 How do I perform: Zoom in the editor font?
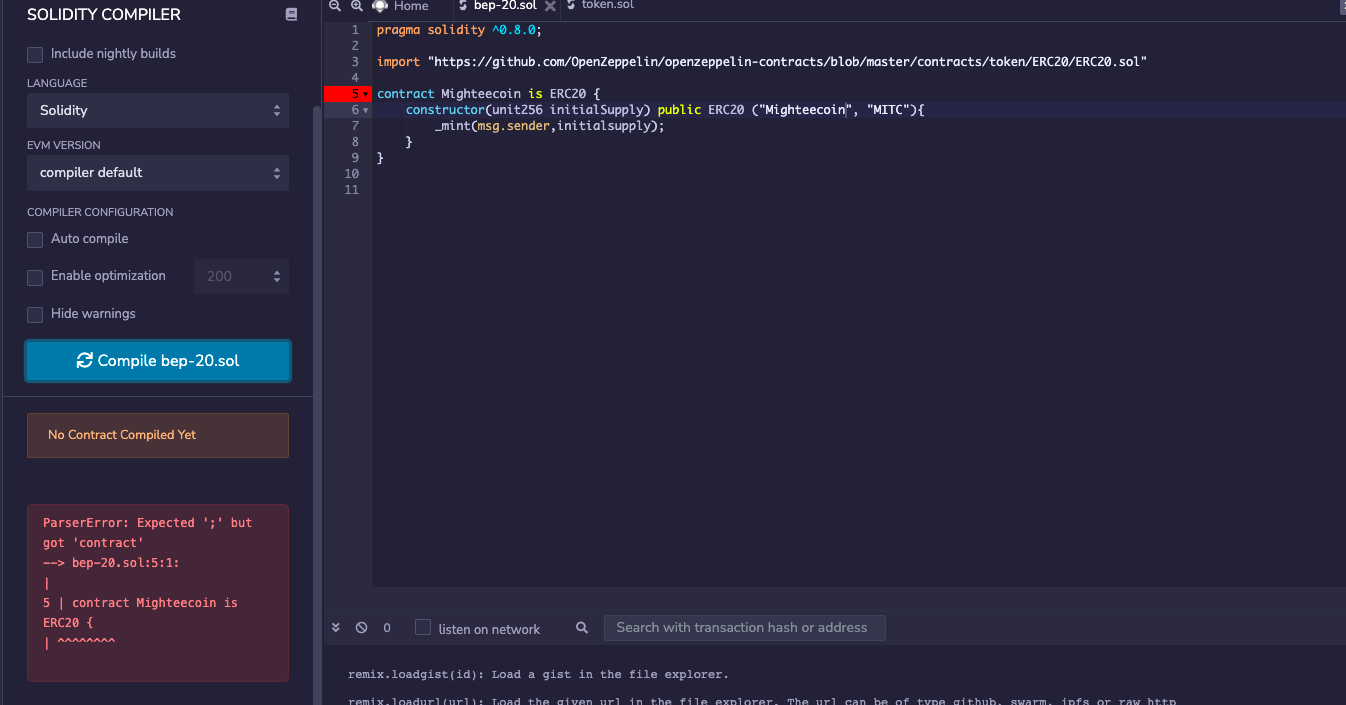click(356, 6)
